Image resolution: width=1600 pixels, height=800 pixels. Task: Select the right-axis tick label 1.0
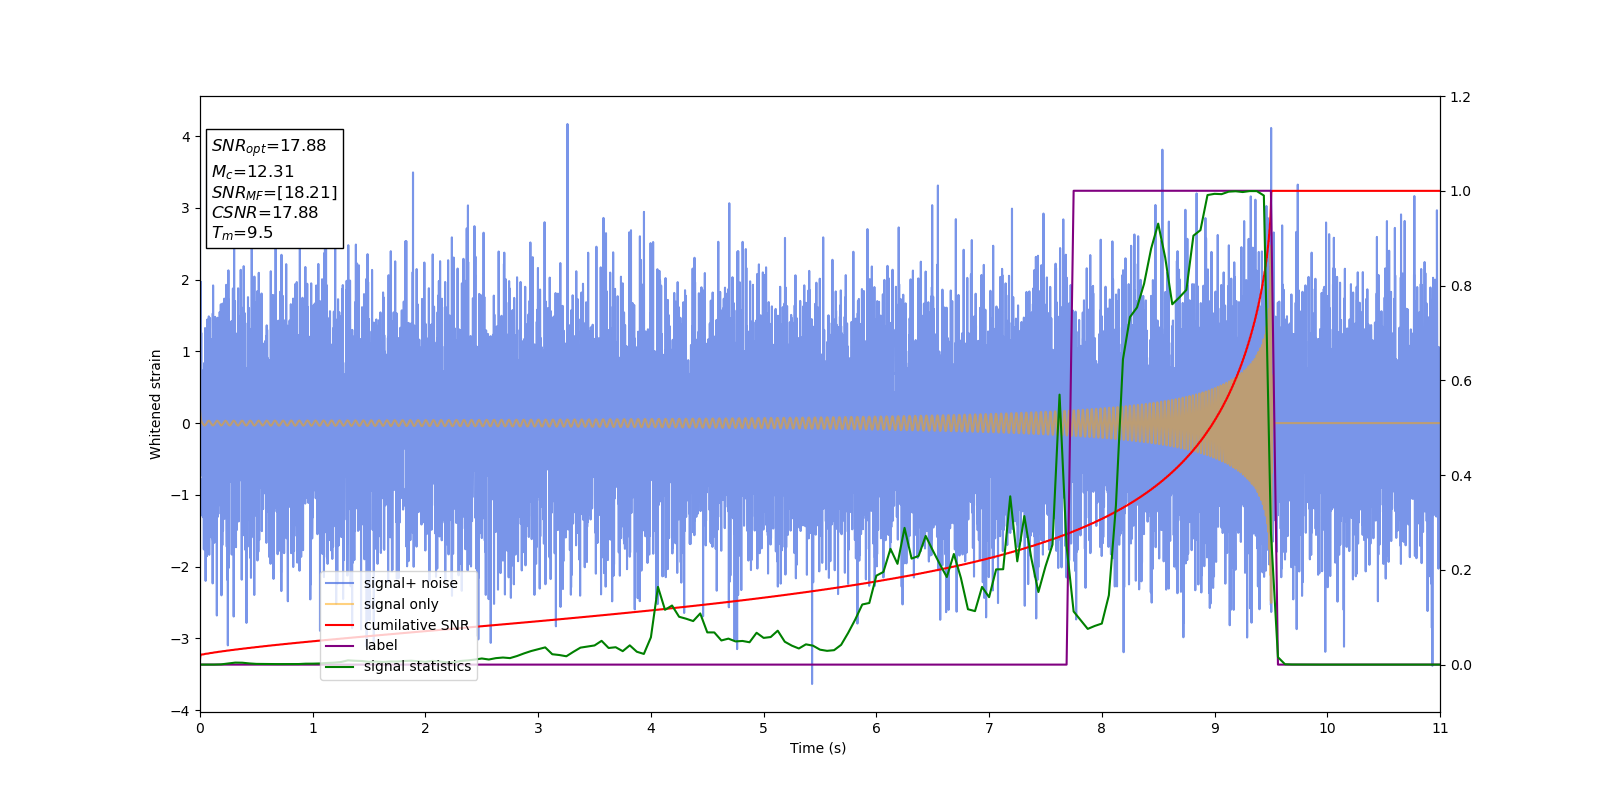tap(1460, 192)
